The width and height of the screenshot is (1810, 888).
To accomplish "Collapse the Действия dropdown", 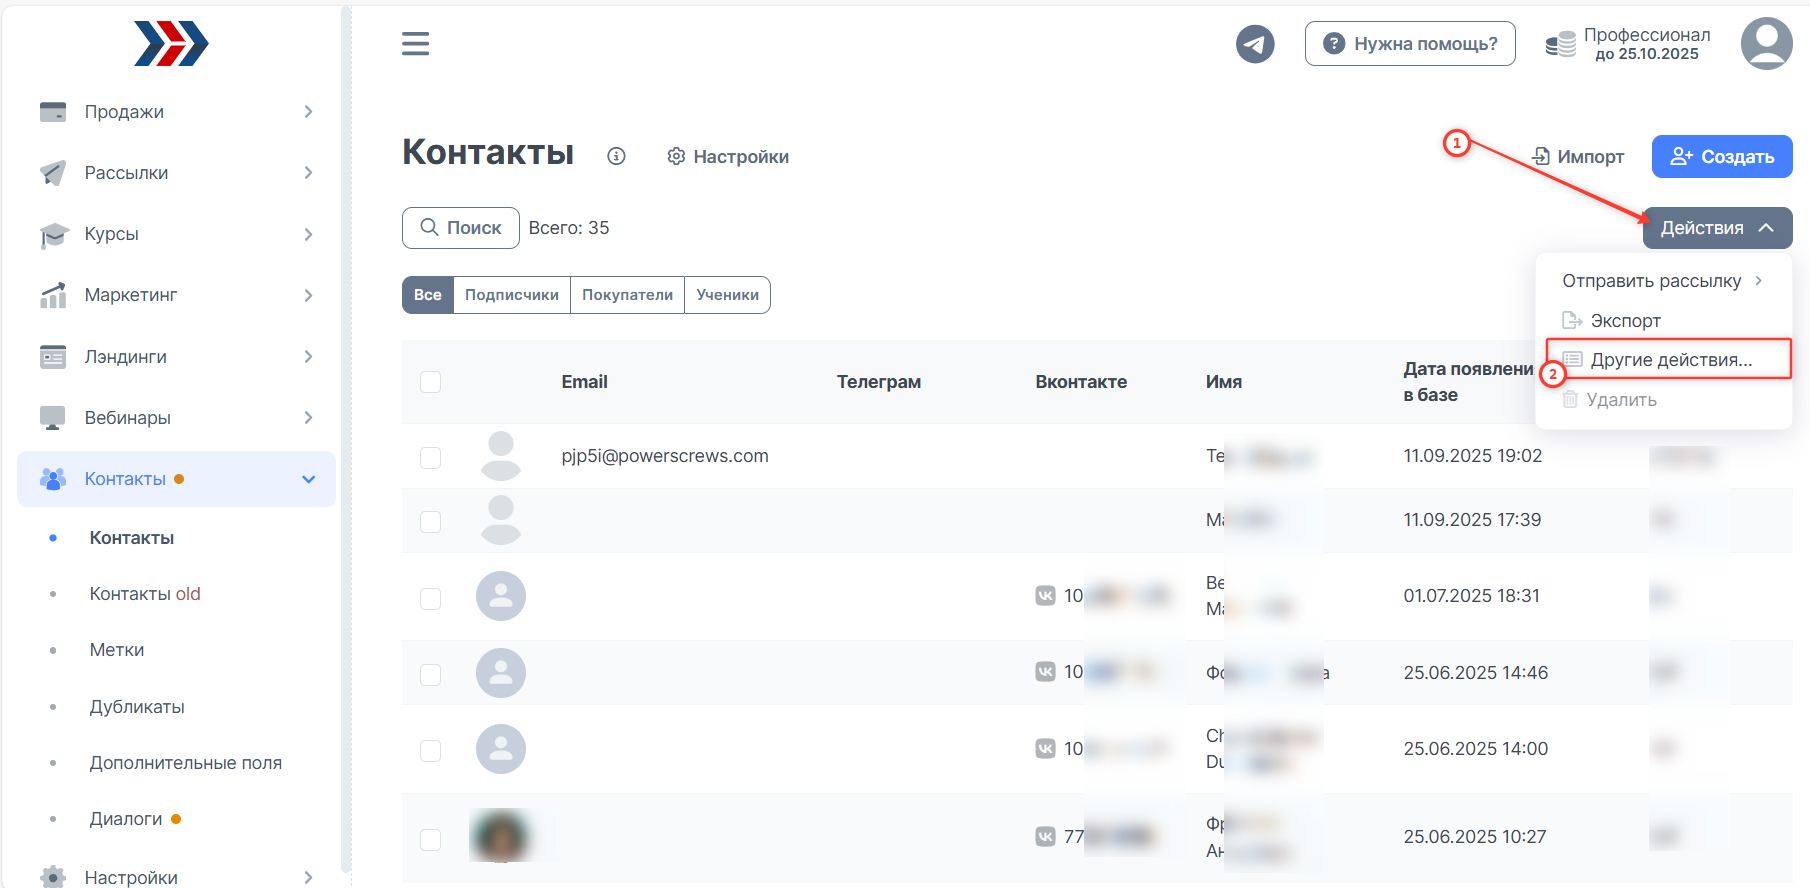I will point(1716,228).
